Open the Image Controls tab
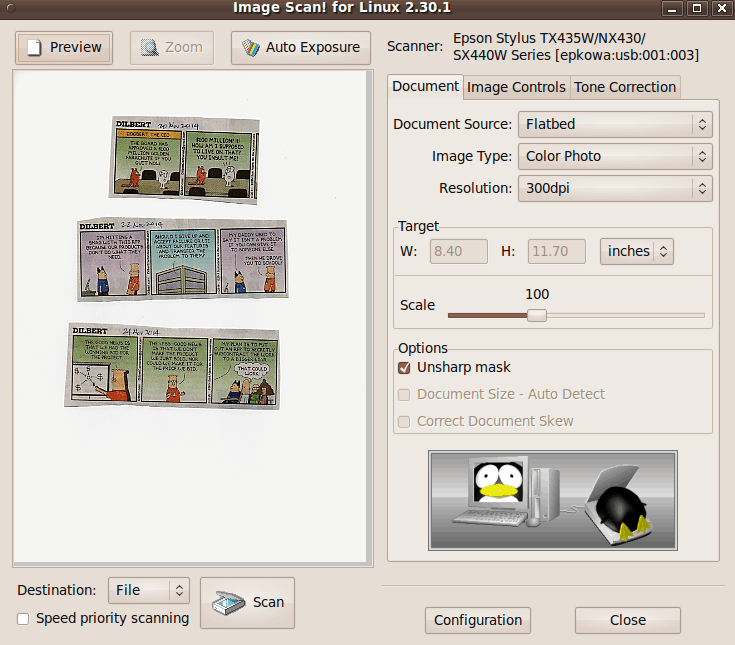 click(516, 87)
